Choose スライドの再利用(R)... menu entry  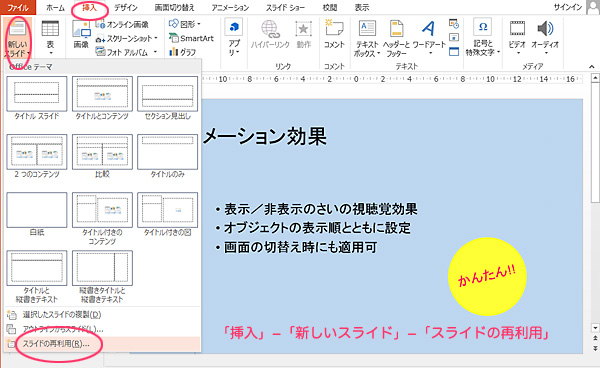(102, 344)
